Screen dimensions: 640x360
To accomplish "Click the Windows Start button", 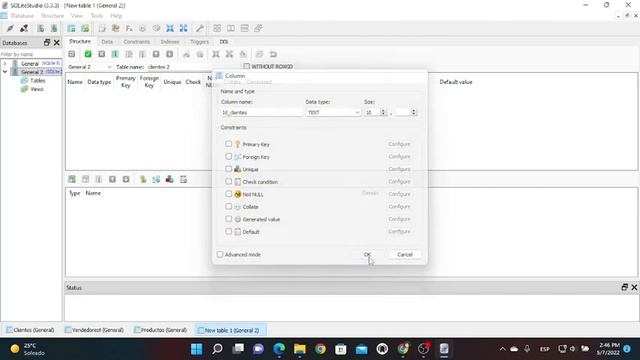I will point(196,349).
